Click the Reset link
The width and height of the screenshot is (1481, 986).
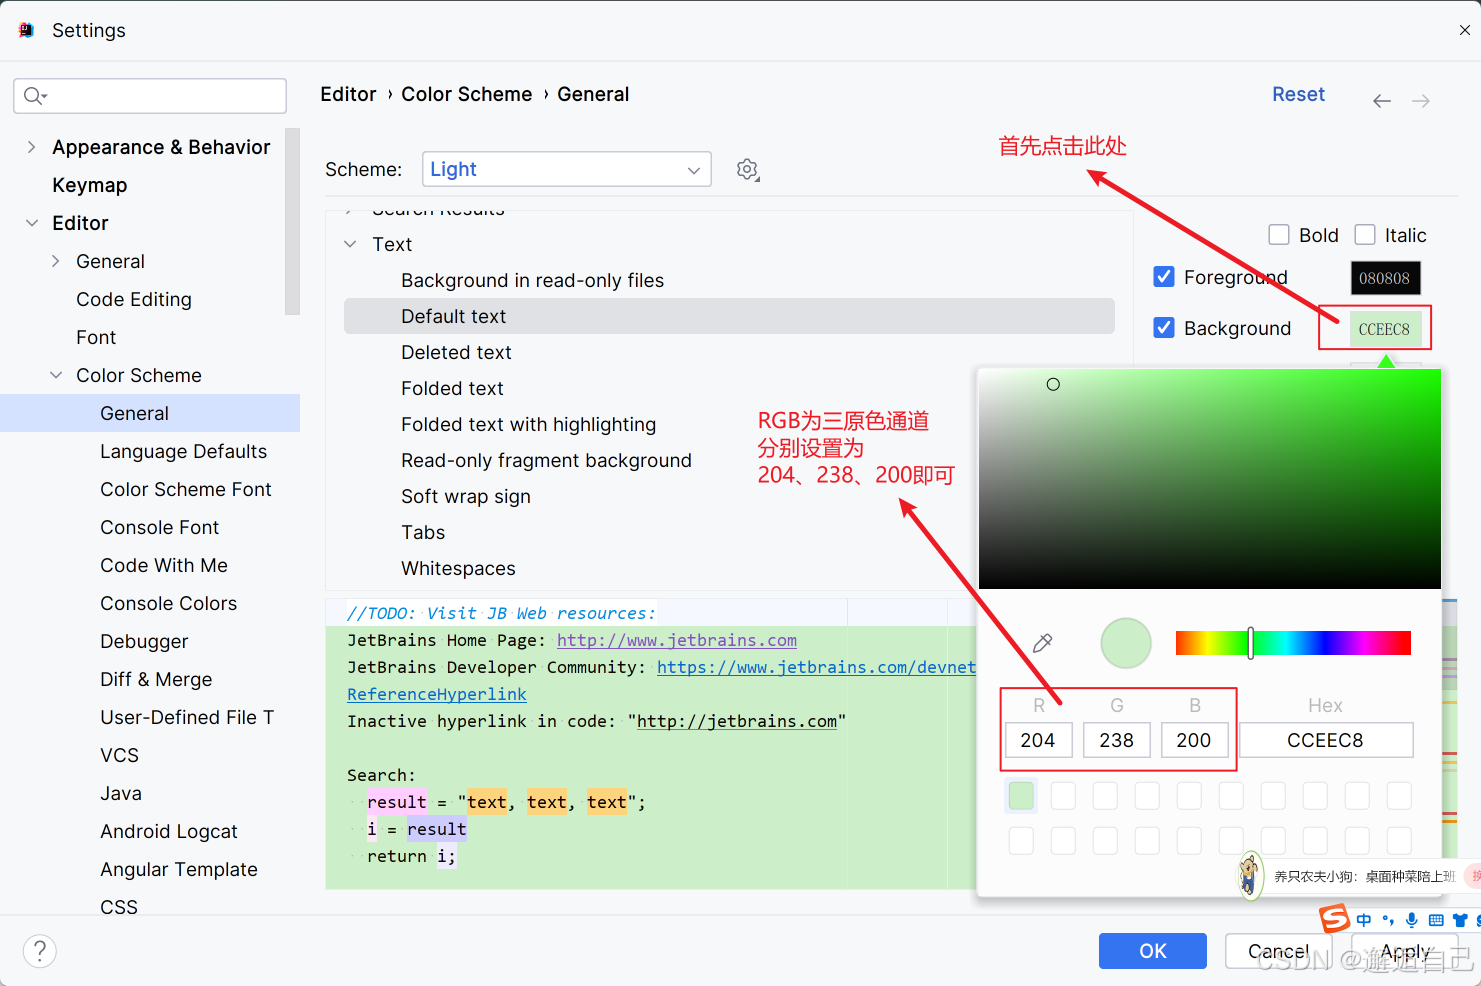point(1298,94)
